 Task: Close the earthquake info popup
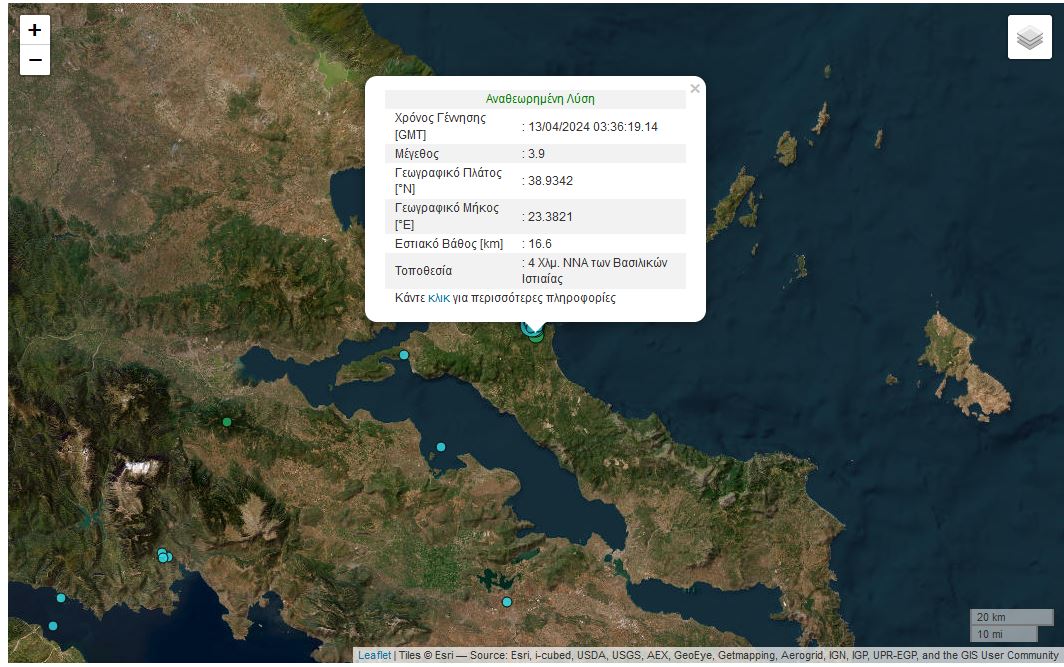(695, 89)
